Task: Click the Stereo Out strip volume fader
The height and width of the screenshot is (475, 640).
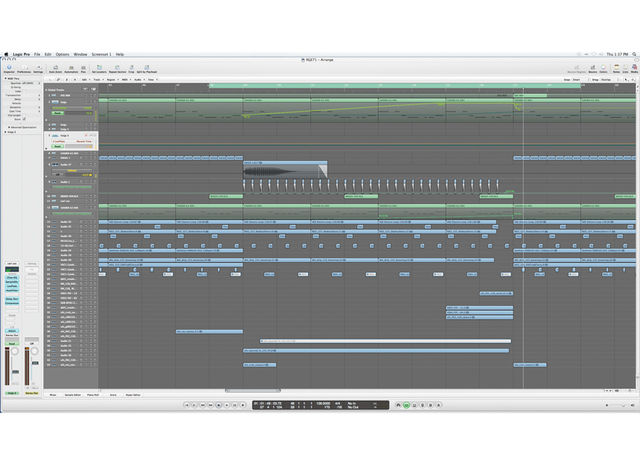Action: coord(35,362)
